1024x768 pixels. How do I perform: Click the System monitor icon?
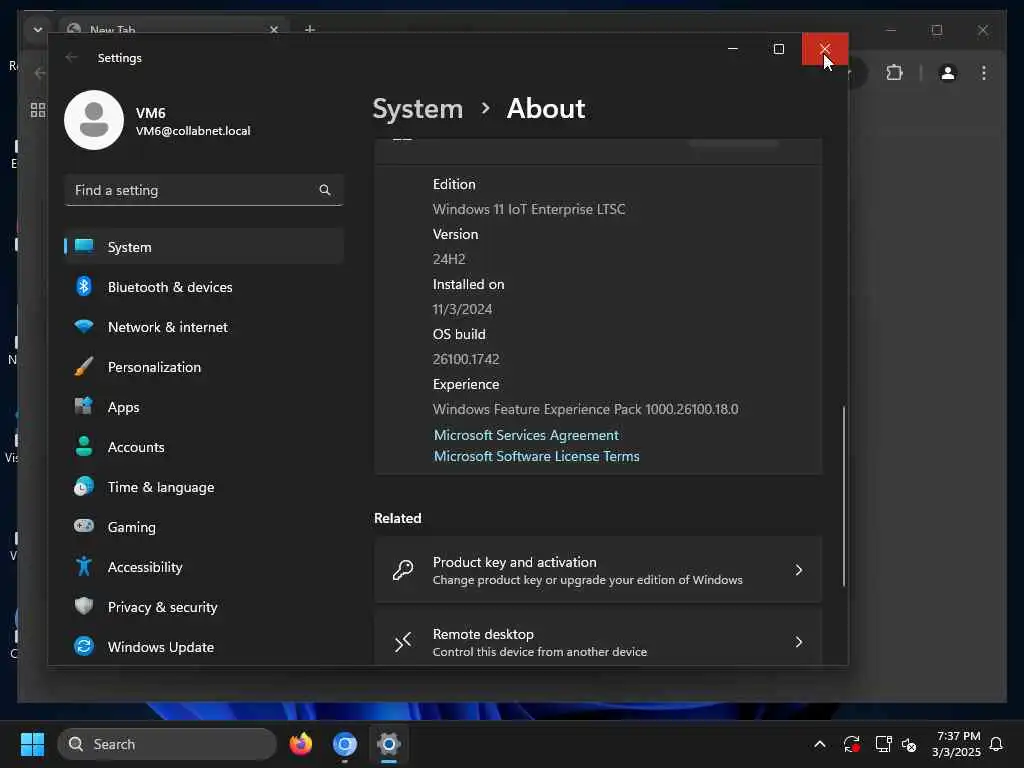click(84, 246)
